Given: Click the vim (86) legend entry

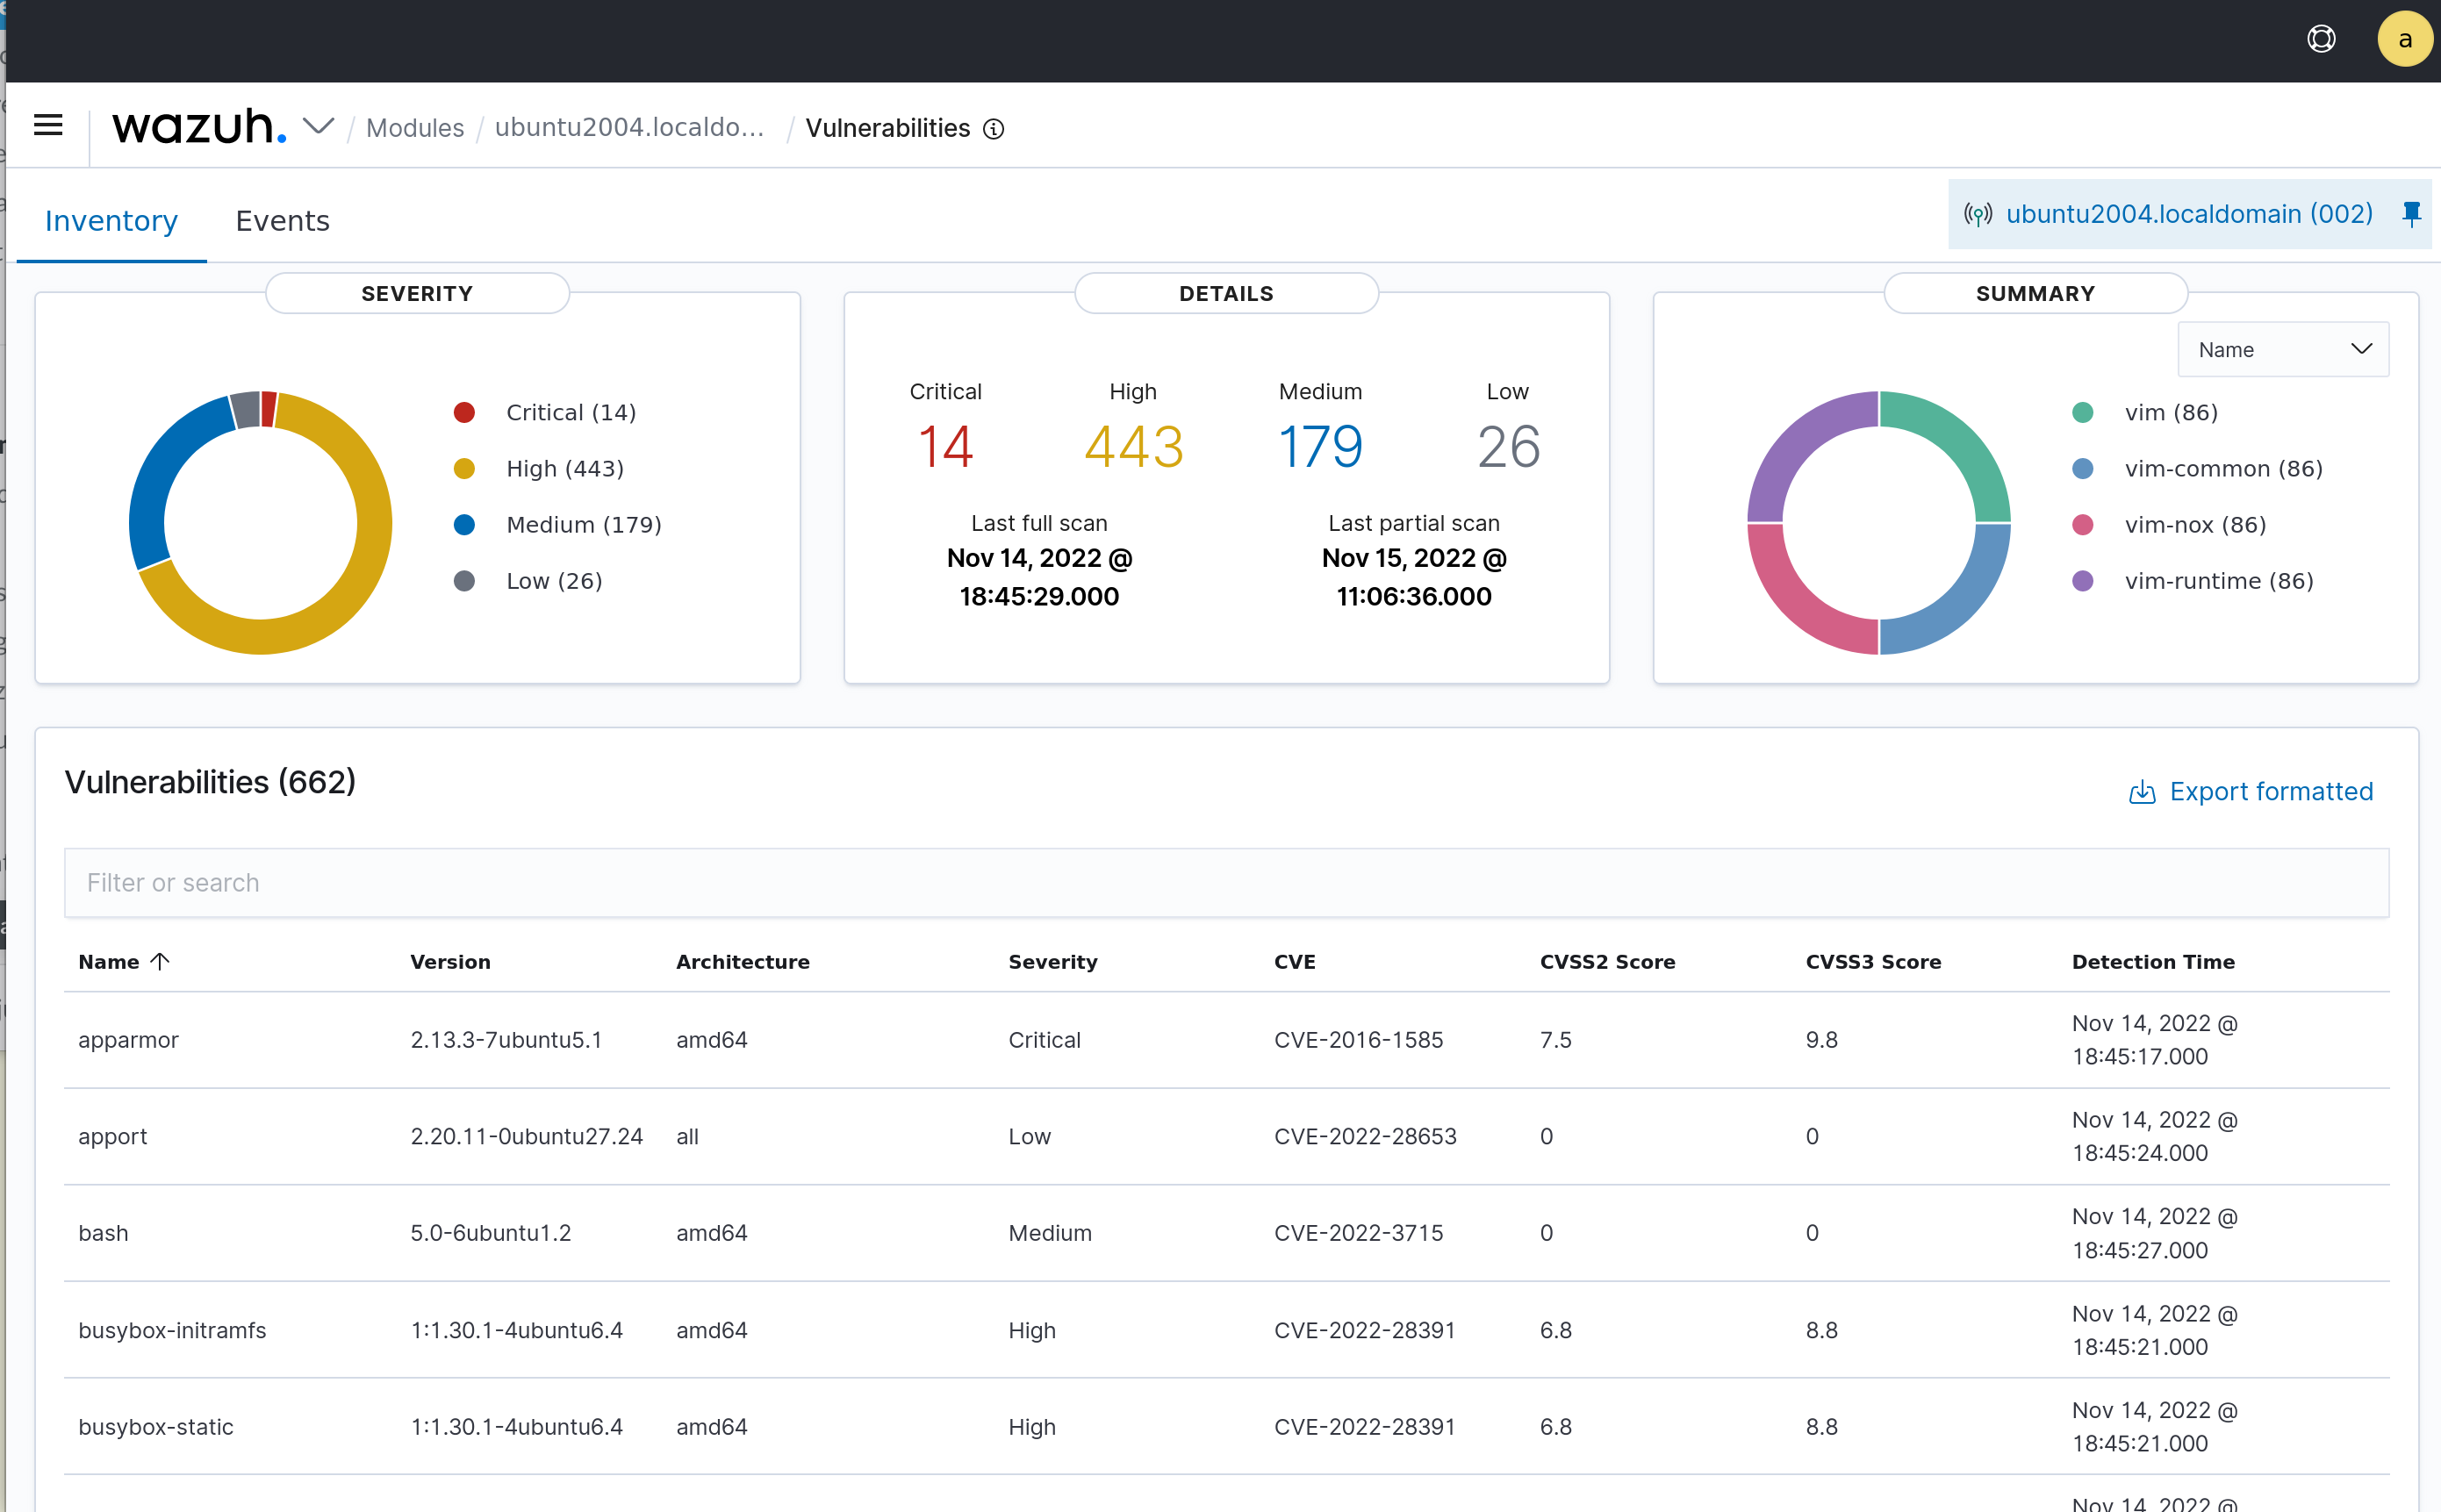Looking at the screenshot, I should pyautogui.click(x=2145, y=412).
